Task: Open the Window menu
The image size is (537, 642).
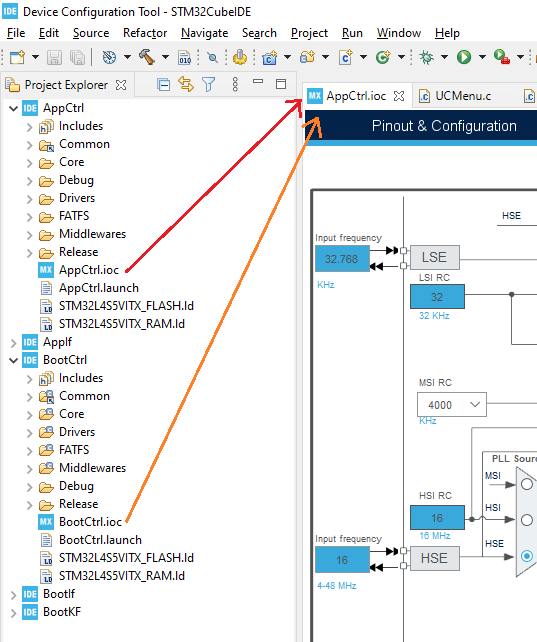Action: coord(399,33)
